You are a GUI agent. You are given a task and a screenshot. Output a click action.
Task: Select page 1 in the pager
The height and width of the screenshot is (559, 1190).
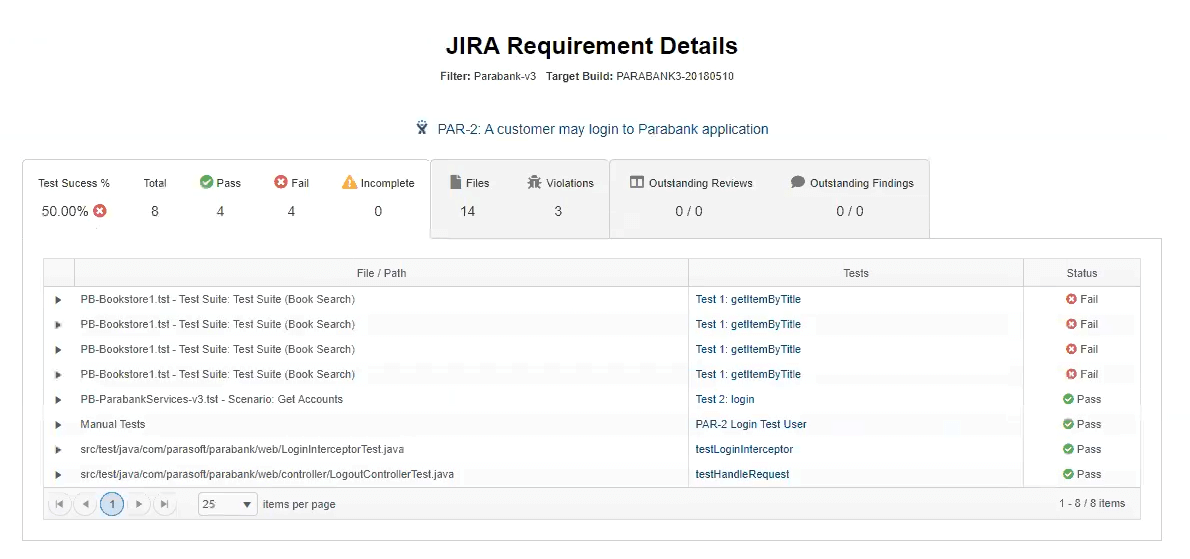(112, 504)
